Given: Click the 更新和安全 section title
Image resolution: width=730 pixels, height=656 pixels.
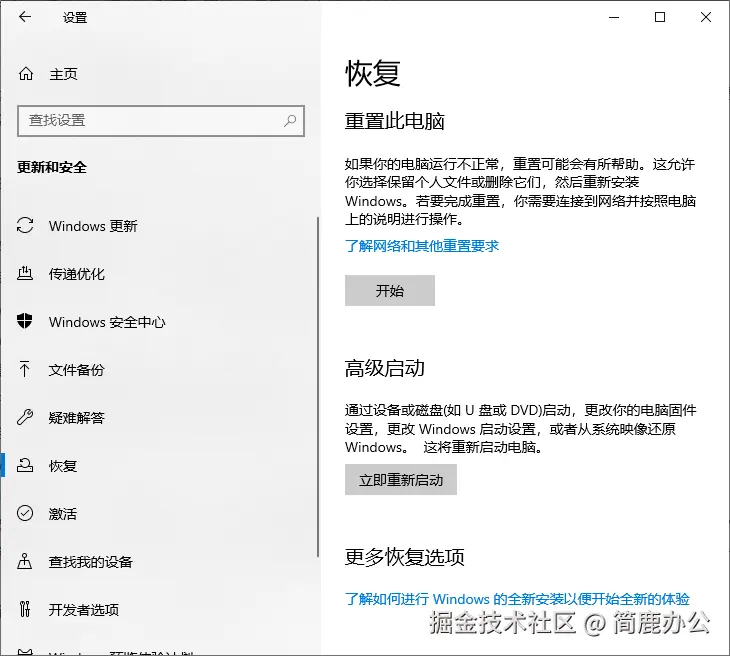Looking at the screenshot, I should click(52, 167).
